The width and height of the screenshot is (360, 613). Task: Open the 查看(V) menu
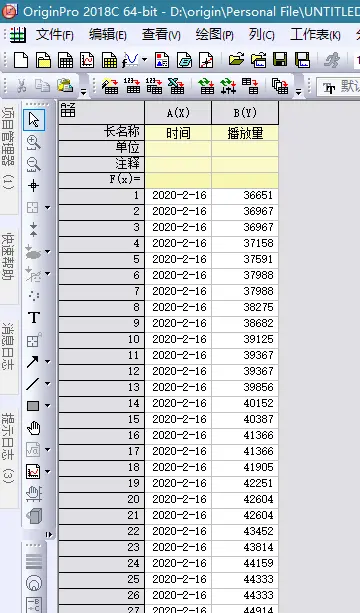pyautogui.click(x=161, y=35)
